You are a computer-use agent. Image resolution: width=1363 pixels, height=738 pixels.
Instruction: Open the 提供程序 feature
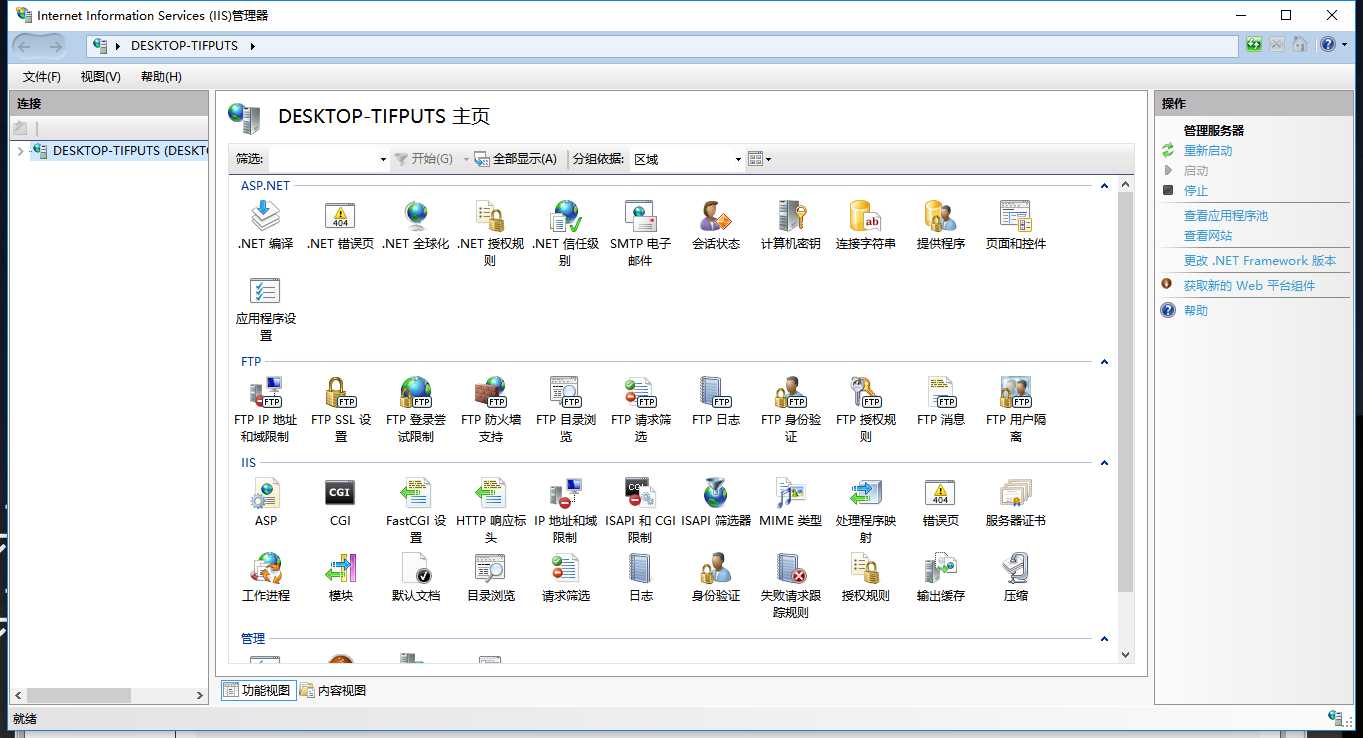940,217
